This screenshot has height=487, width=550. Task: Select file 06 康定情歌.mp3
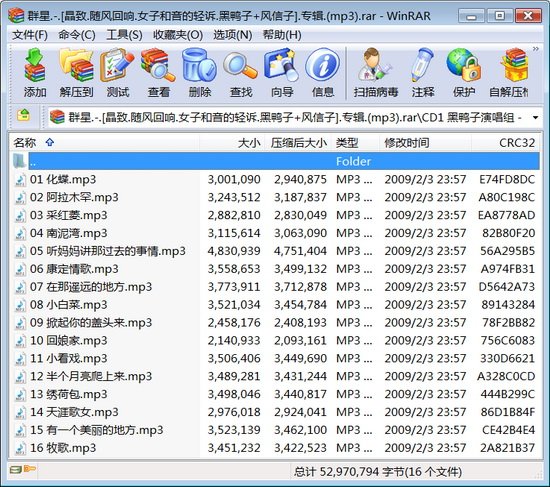coord(275,269)
